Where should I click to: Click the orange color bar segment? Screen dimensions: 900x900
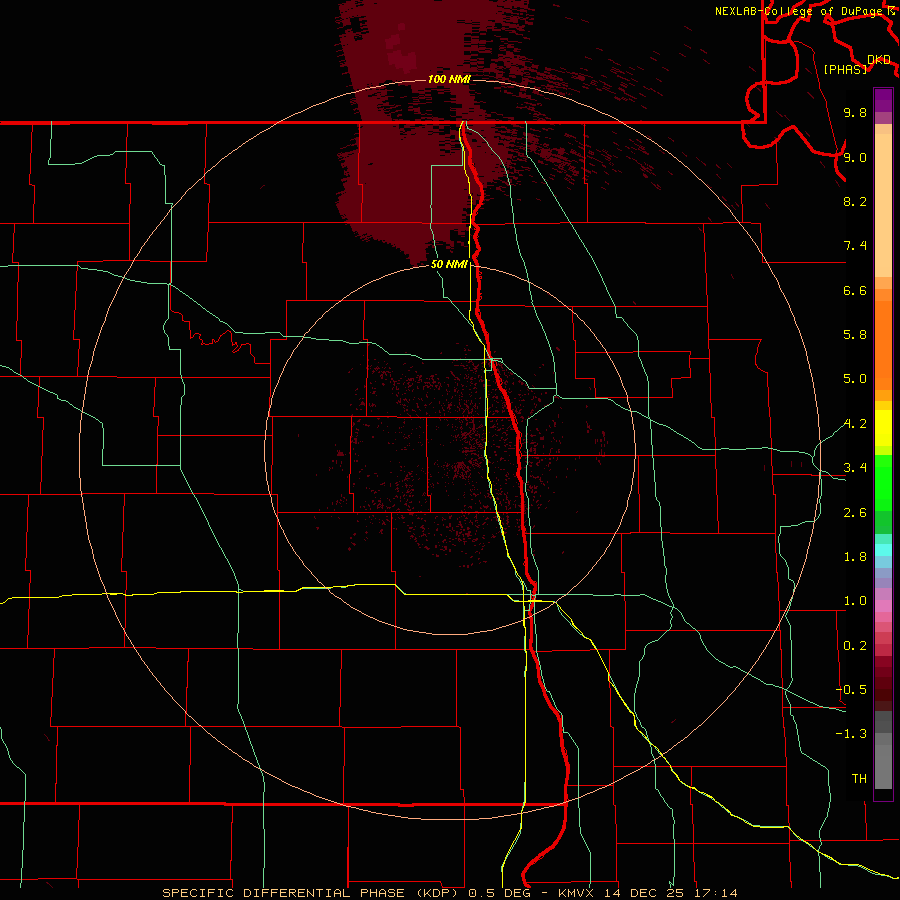pyautogui.click(x=883, y=345)
